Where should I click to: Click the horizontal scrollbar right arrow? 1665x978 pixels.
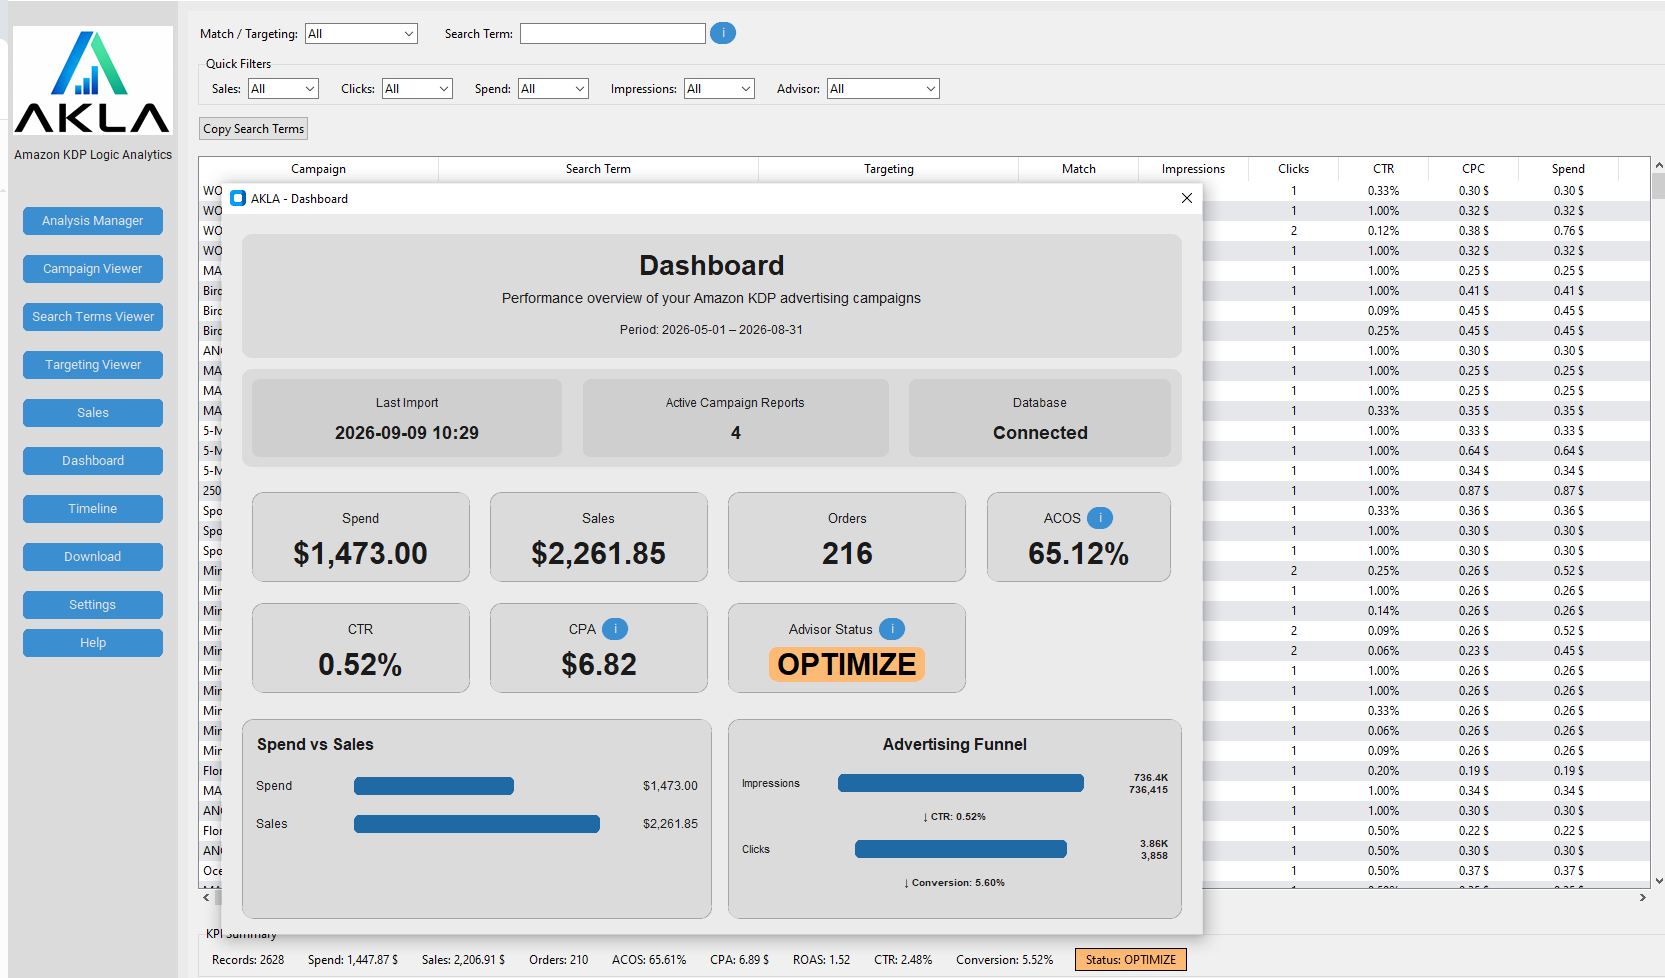1642,898
